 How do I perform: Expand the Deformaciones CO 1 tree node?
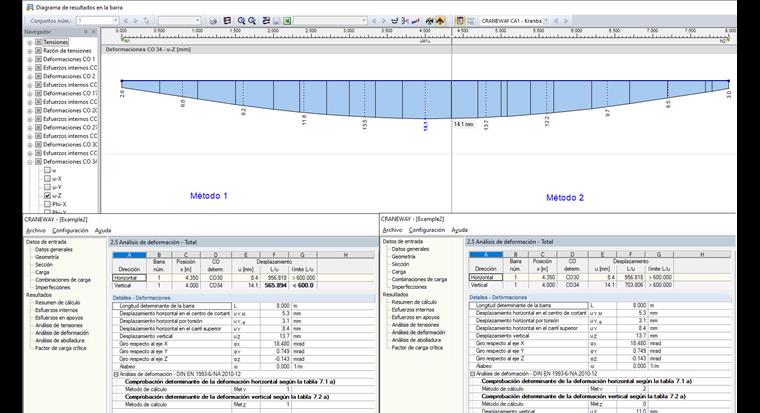click(30, 60)
